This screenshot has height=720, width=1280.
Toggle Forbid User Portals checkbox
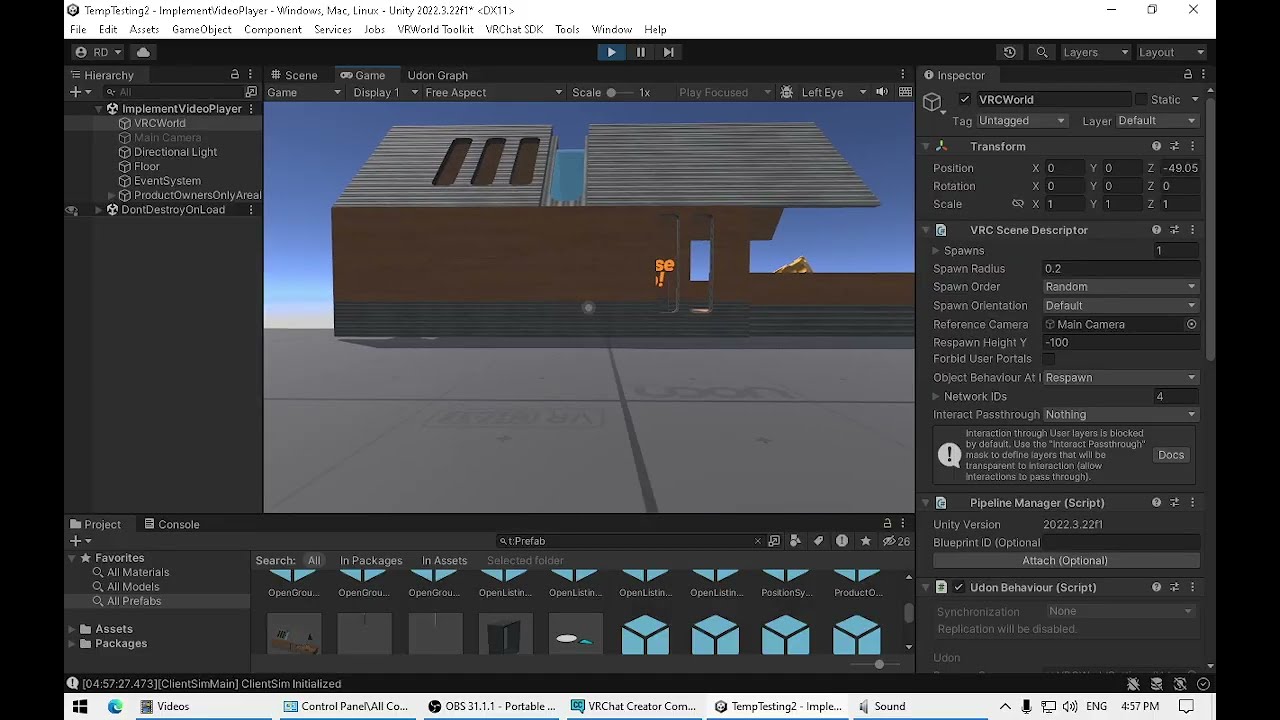1048,359
